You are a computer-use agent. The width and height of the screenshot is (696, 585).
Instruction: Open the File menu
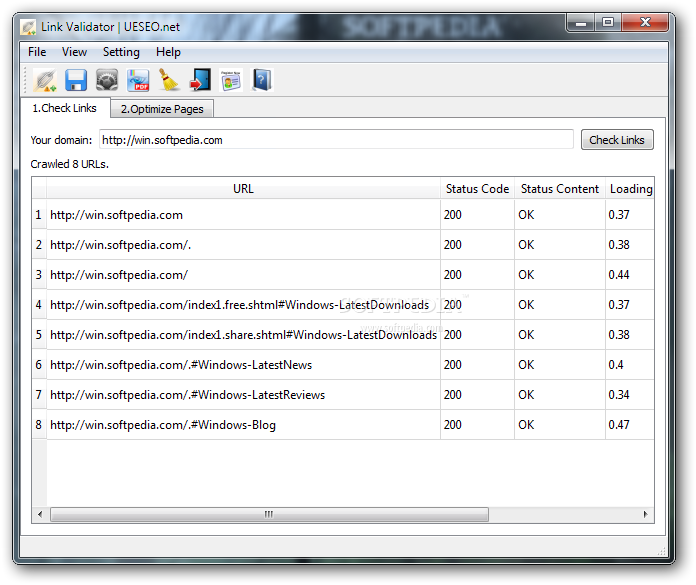click(x=37, y=52)
